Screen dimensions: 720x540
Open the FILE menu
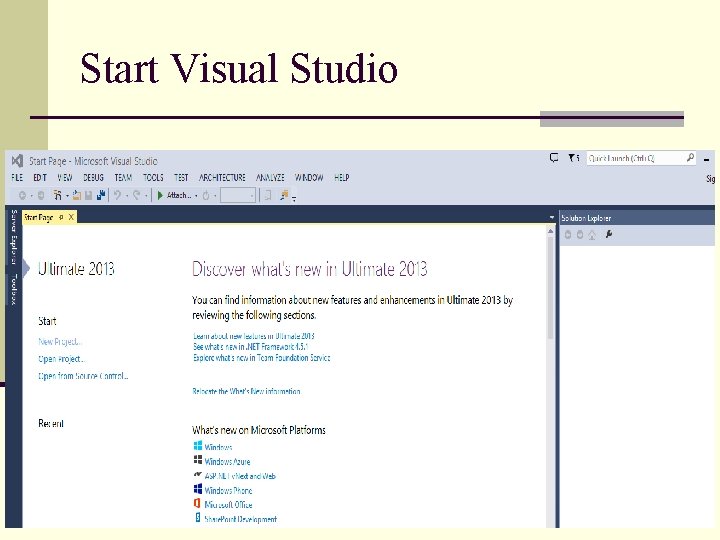(x=17, y=178)
